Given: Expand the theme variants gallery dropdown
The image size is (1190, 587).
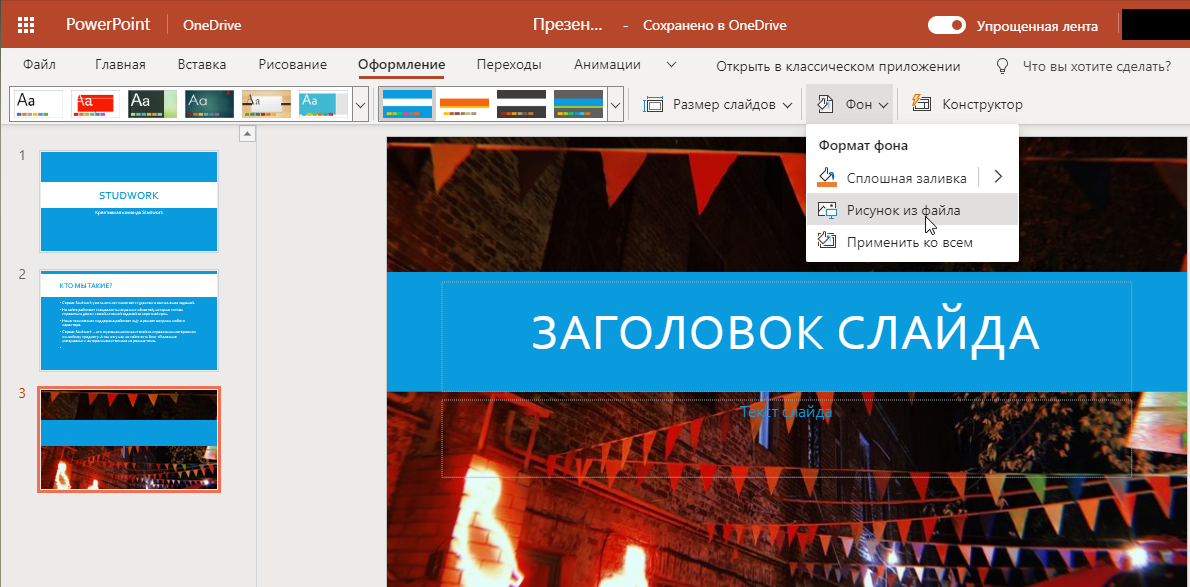Looking at the screenshot, I should pyautogui.click(x=616, y=104).
